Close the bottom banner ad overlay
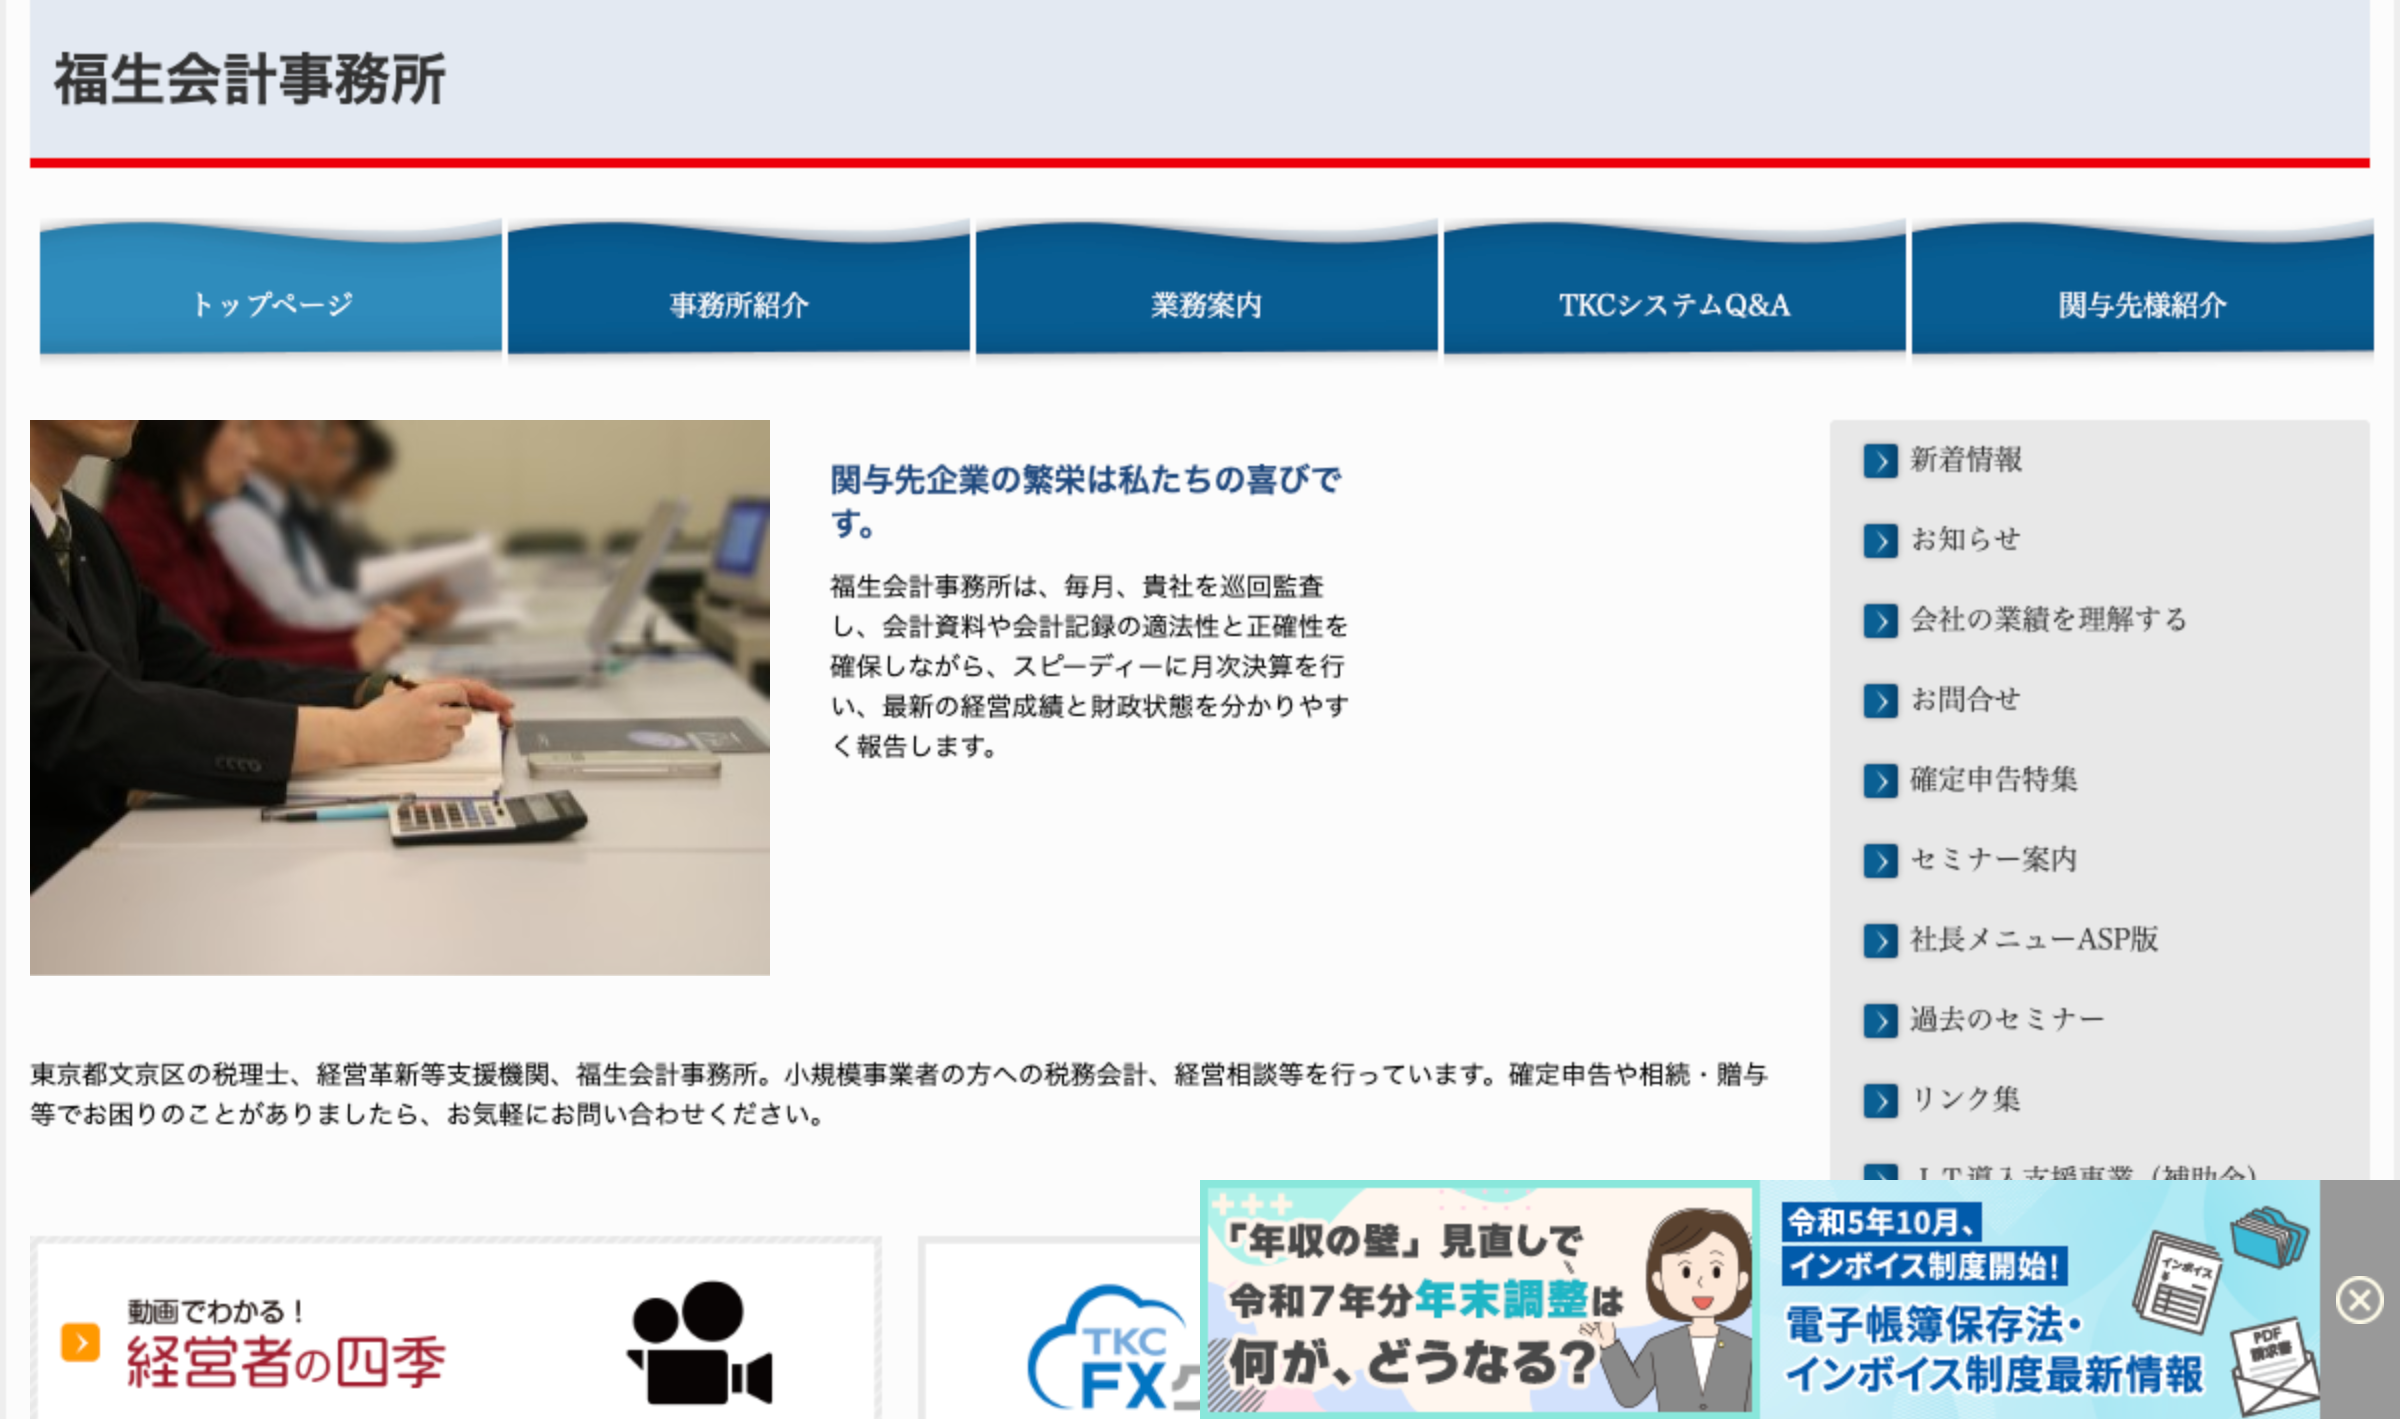Viewport: 2400px width, 1419px height. [x=2359, y=1300]
